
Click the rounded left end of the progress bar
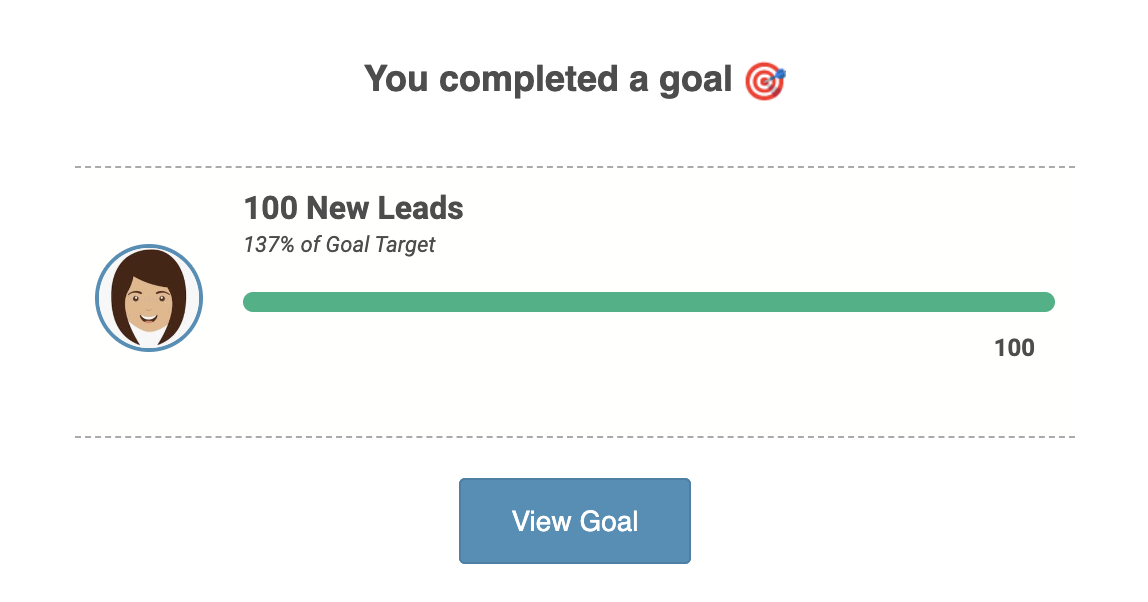252,302
